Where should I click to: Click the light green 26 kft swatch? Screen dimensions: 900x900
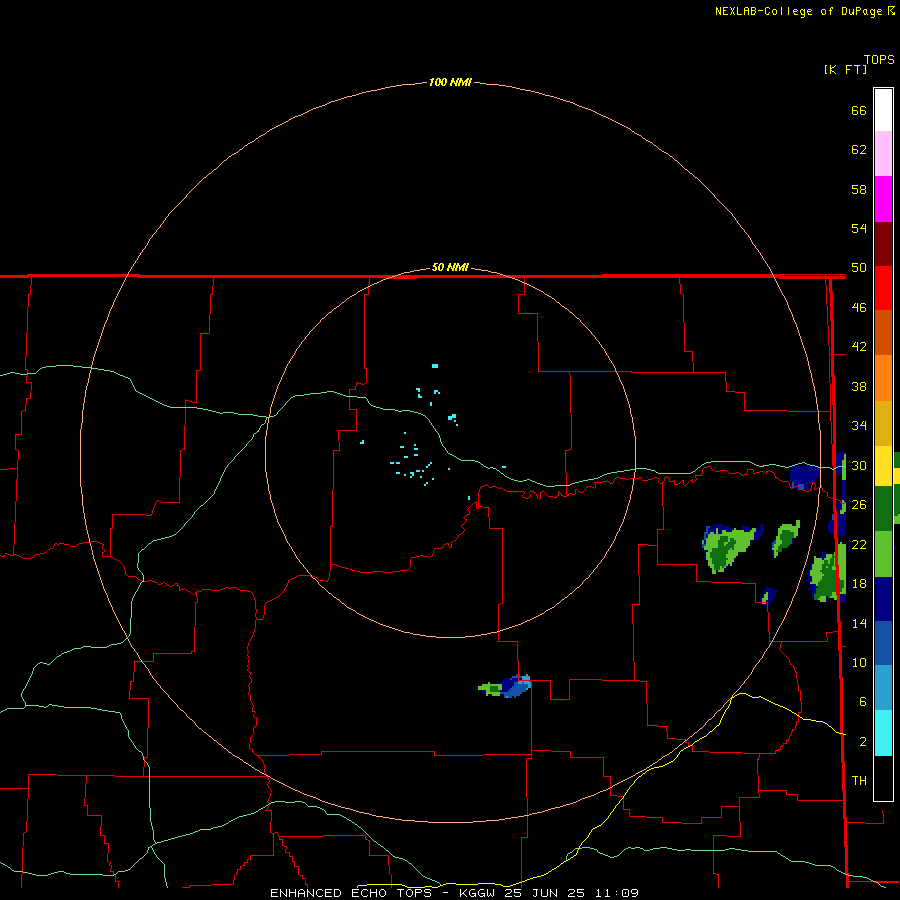(x=883, y=554)
